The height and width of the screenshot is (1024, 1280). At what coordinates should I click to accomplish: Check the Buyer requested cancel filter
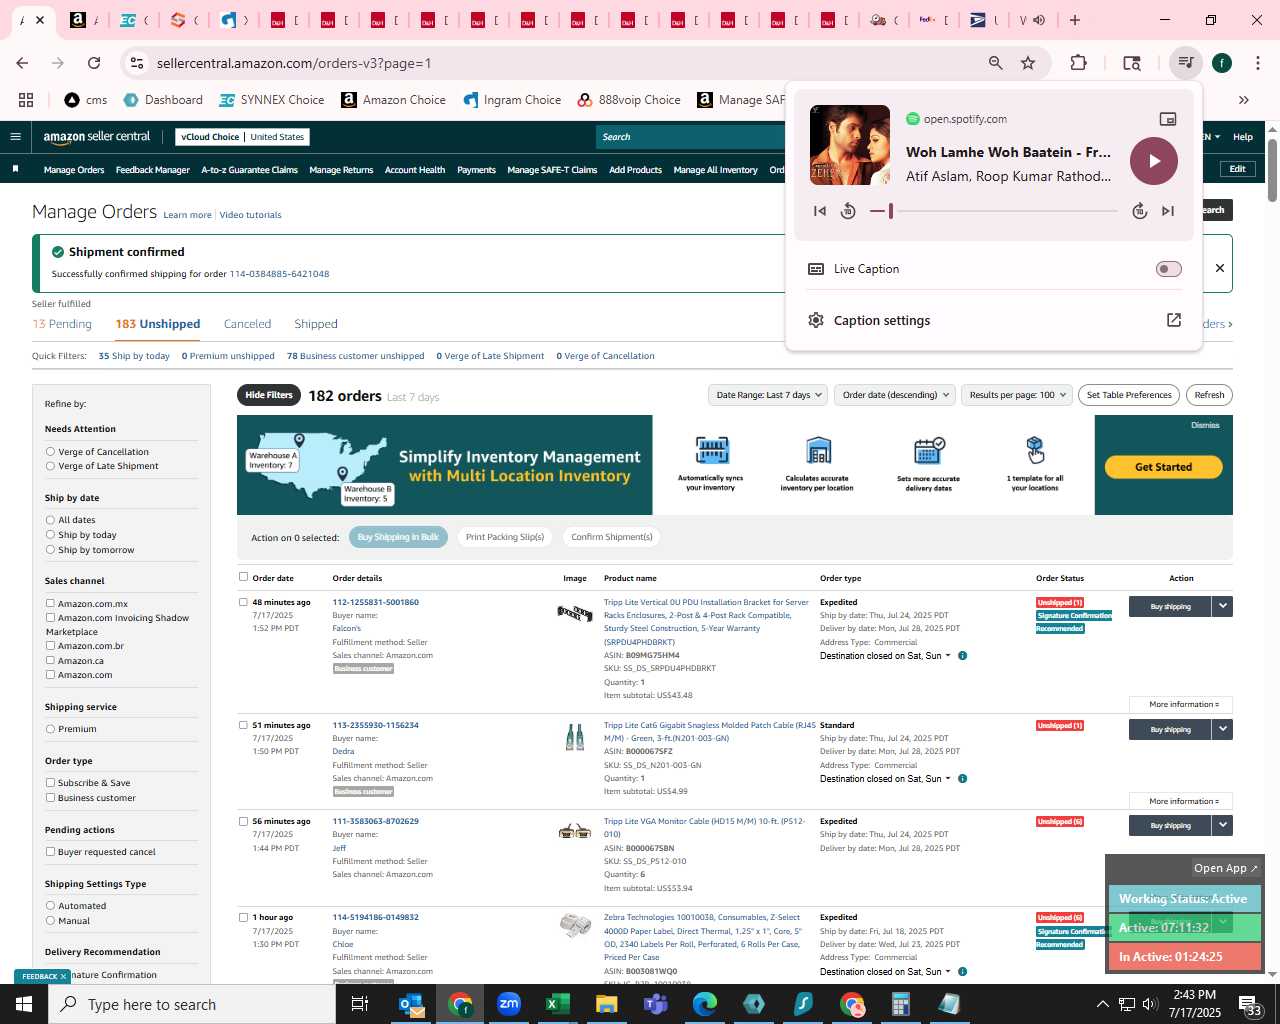tap(50, 852)
